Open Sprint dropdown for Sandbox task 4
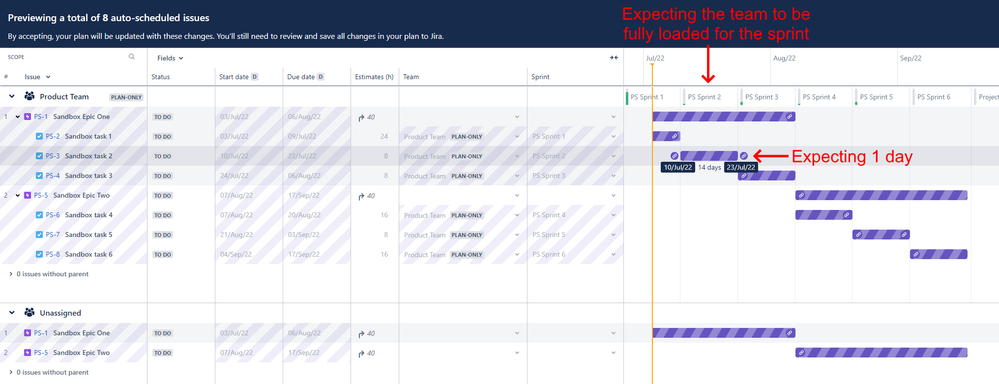Image resolution: width=999 pixels, height=384 pixels. pyautogui.click(x=614, y=215)
